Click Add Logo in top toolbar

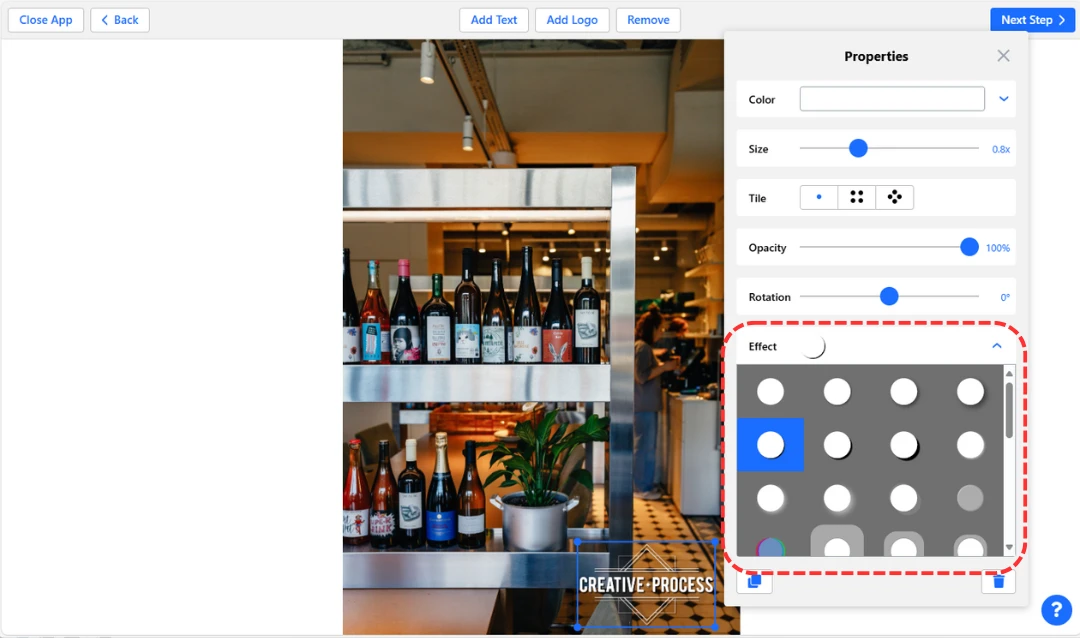572,20
